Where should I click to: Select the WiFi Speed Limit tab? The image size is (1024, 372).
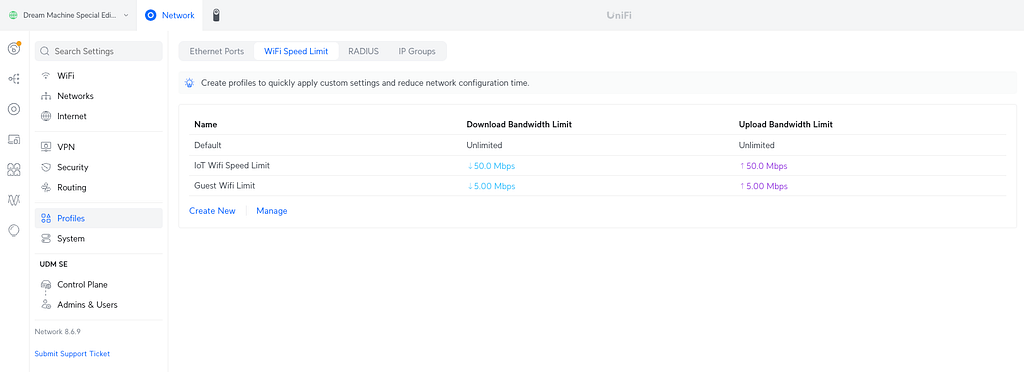[x=296, y=51]
